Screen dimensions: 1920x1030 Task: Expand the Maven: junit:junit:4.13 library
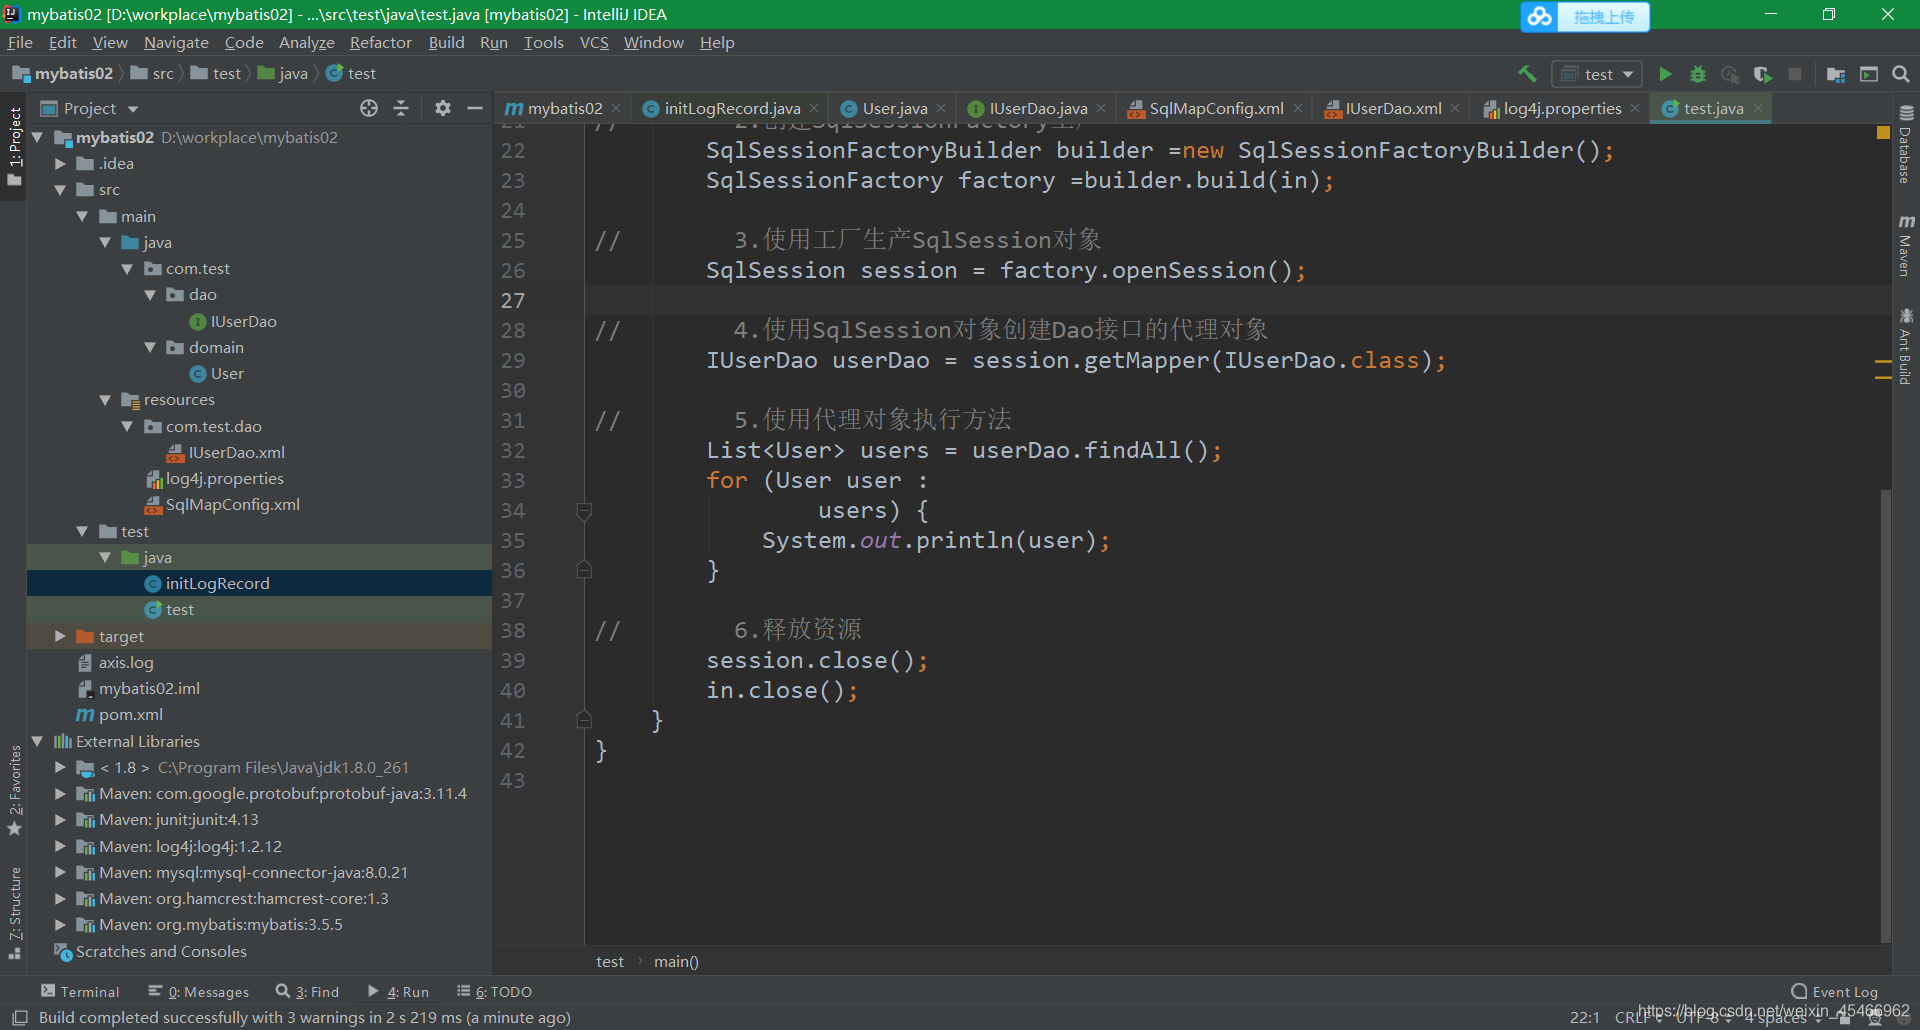(60, 819)
